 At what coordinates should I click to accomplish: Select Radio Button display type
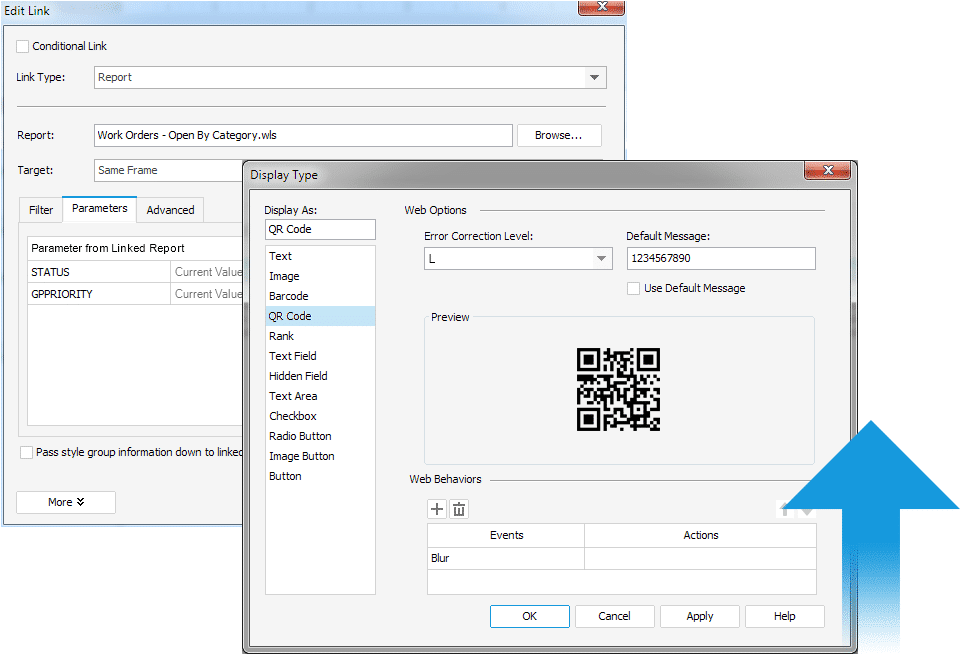point(320,436)
